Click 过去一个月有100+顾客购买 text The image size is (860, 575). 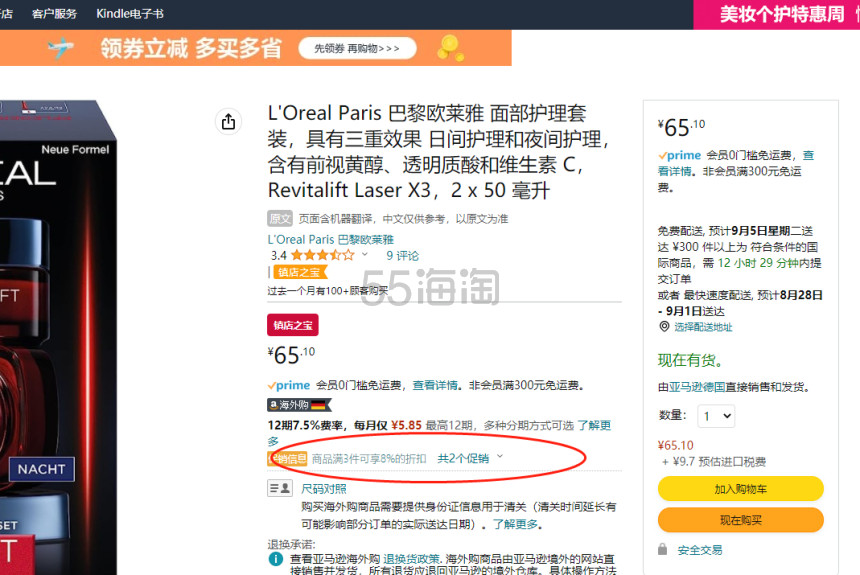click(327, 290)
